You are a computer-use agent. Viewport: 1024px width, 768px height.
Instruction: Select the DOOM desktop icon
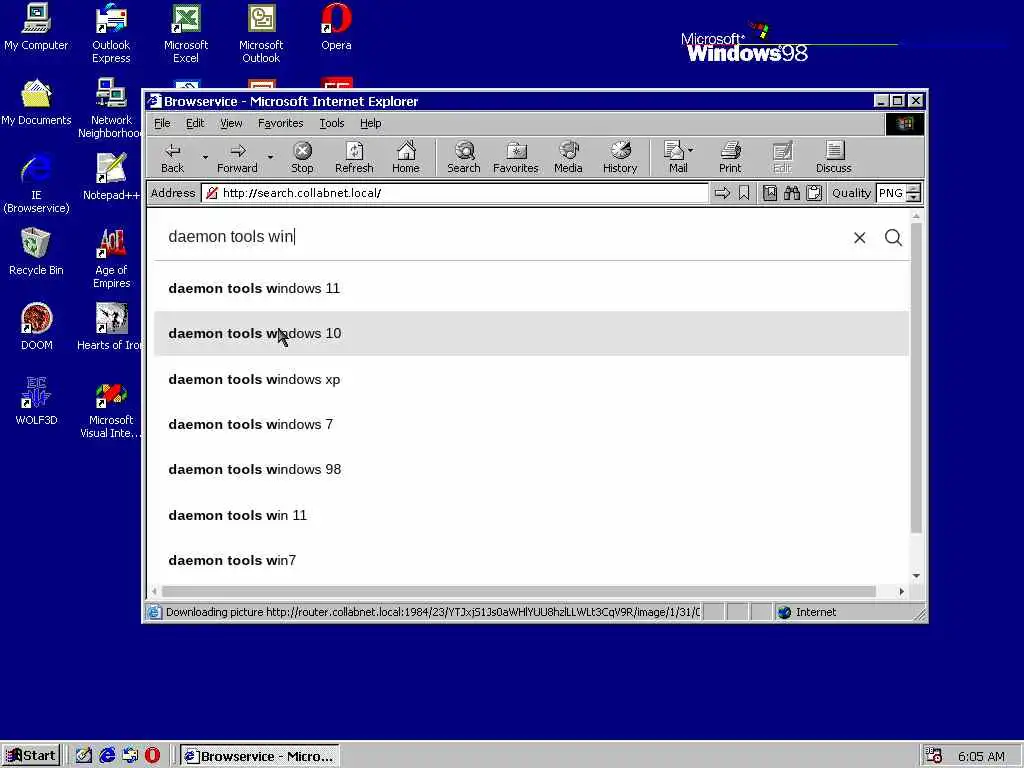tap(36, 327)
